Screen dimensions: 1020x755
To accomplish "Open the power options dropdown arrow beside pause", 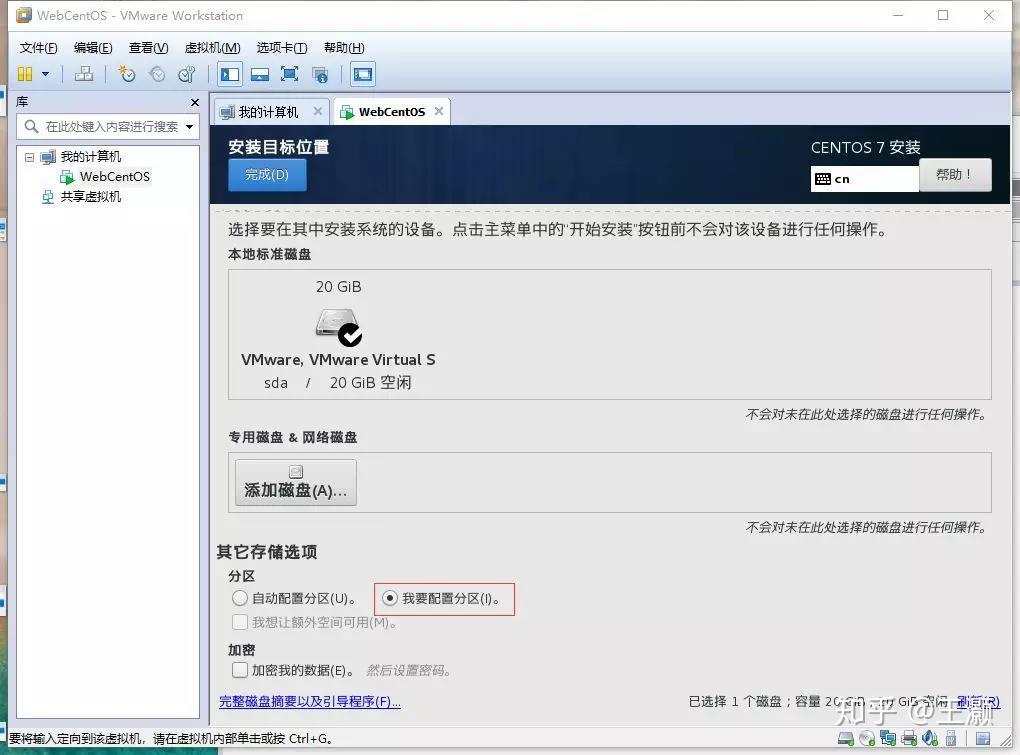I will [x=46, y=74].
